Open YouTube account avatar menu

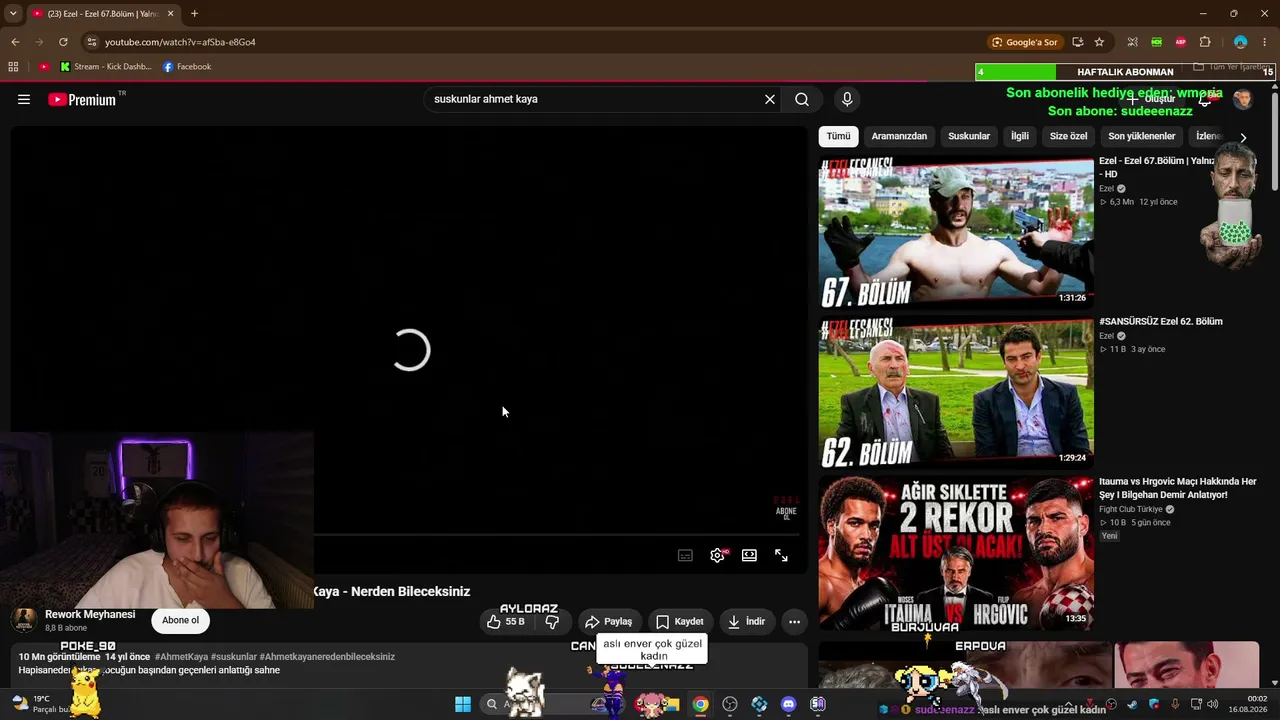coord(1243,99)
